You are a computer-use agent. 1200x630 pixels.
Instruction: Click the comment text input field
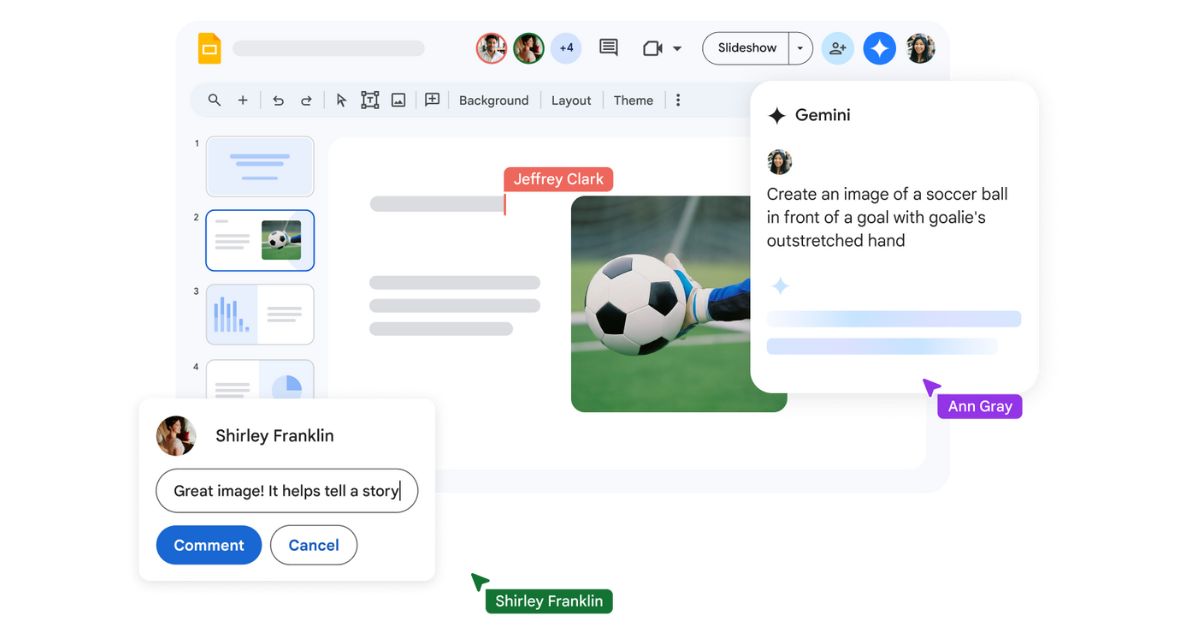point(286,491)
